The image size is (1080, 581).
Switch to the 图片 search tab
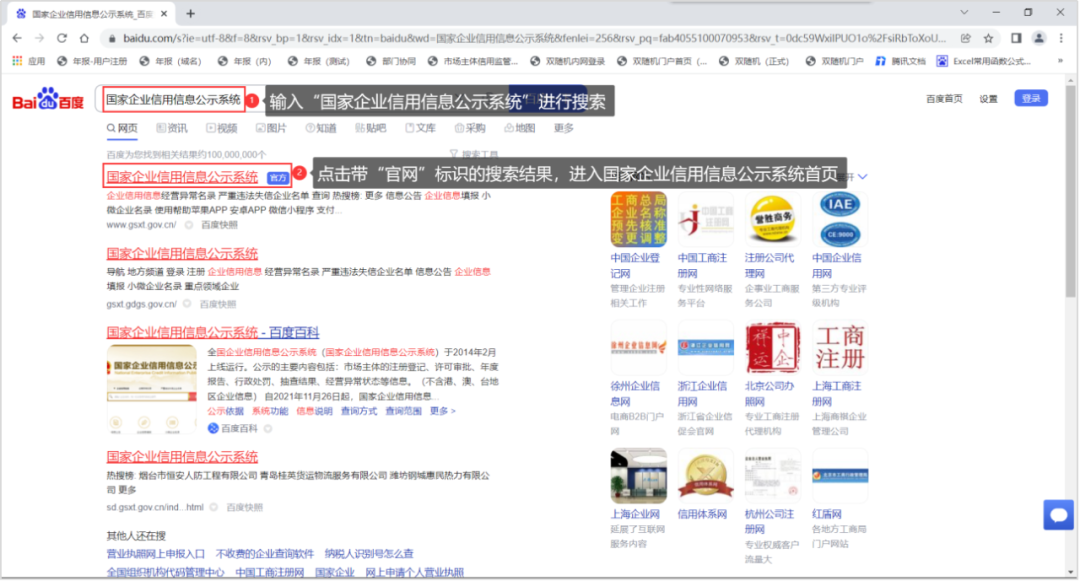271,128
